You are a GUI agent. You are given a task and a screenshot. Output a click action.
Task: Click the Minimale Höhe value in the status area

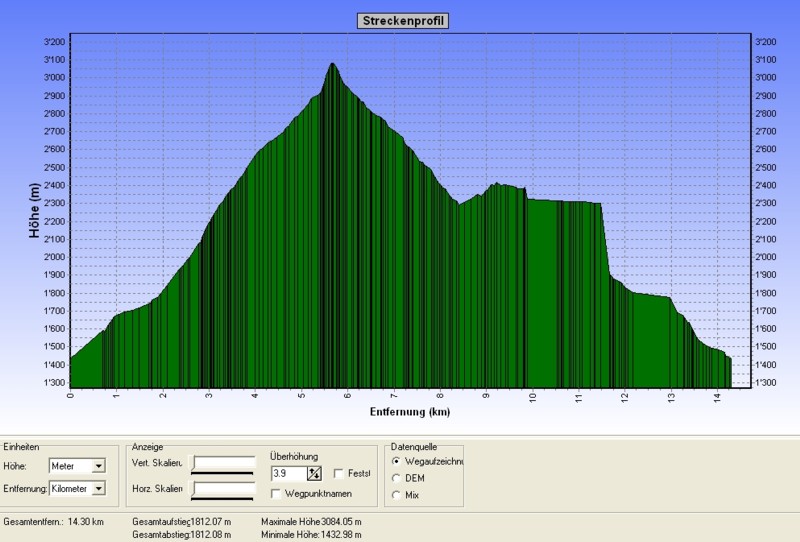pyautogui.click(x=341, y=534)
